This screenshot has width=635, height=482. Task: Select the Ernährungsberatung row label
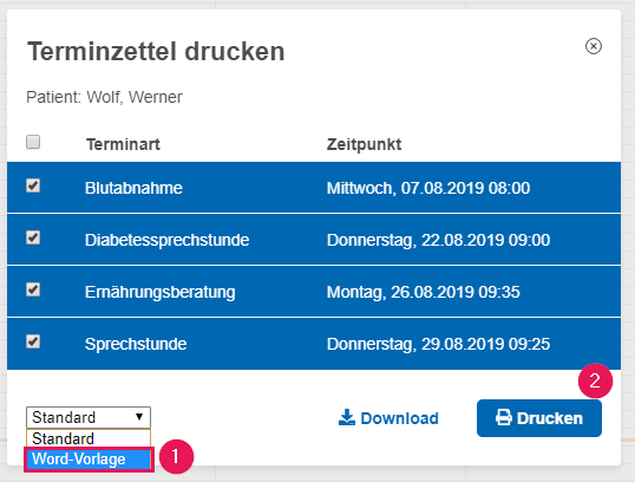pyautogui.click(x=160, y=292)
